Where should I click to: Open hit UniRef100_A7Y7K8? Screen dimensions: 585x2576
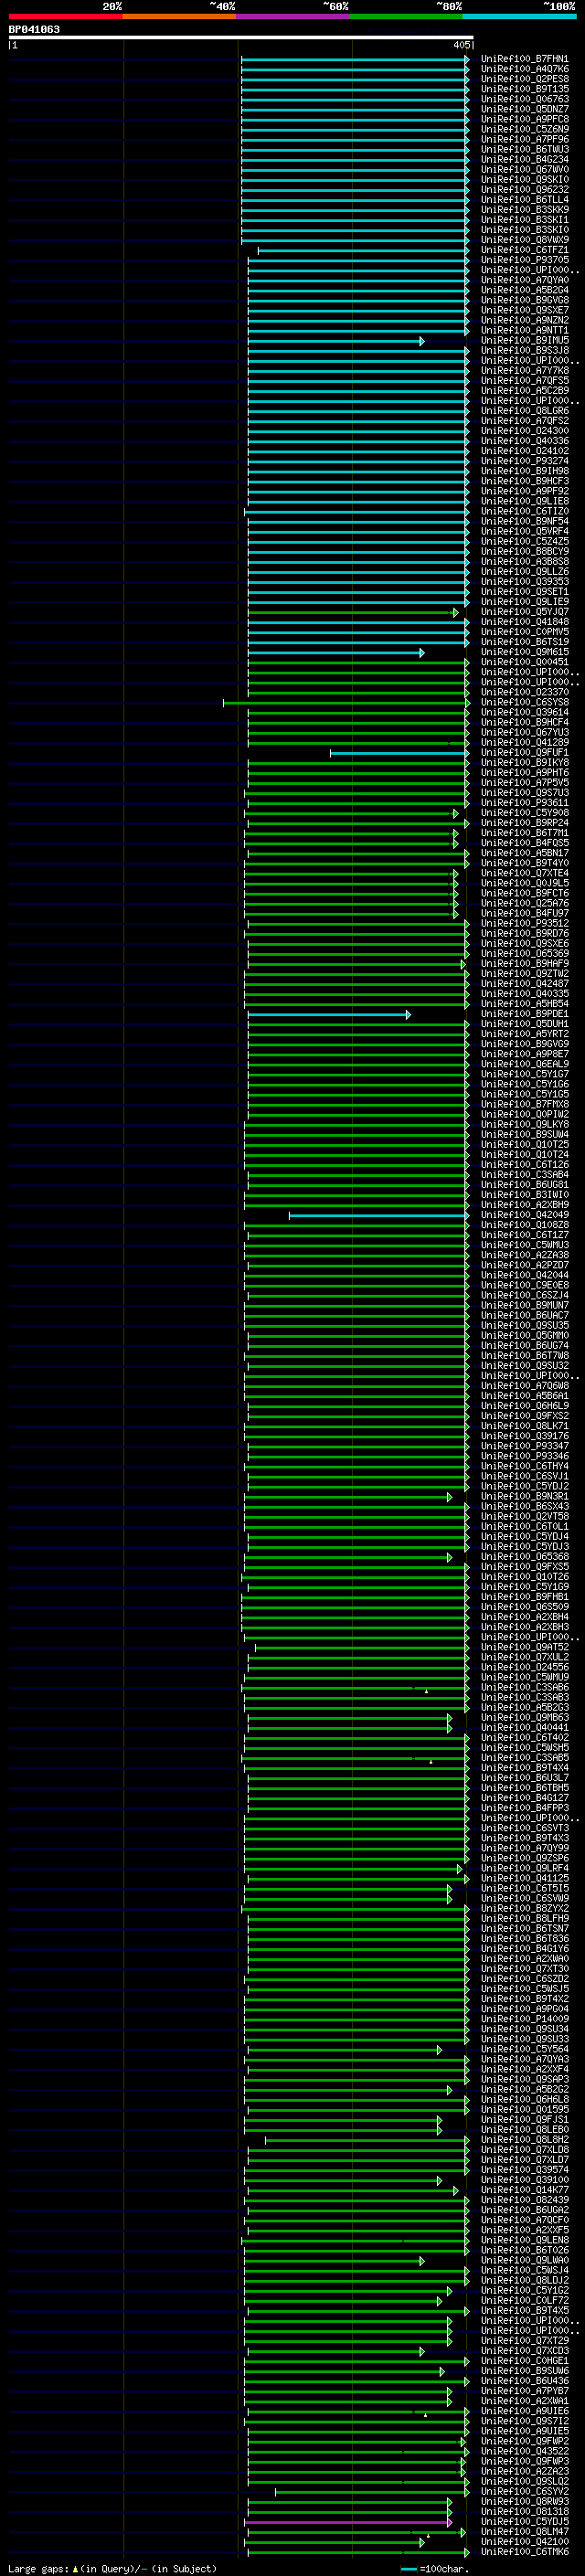pos(524,370)
